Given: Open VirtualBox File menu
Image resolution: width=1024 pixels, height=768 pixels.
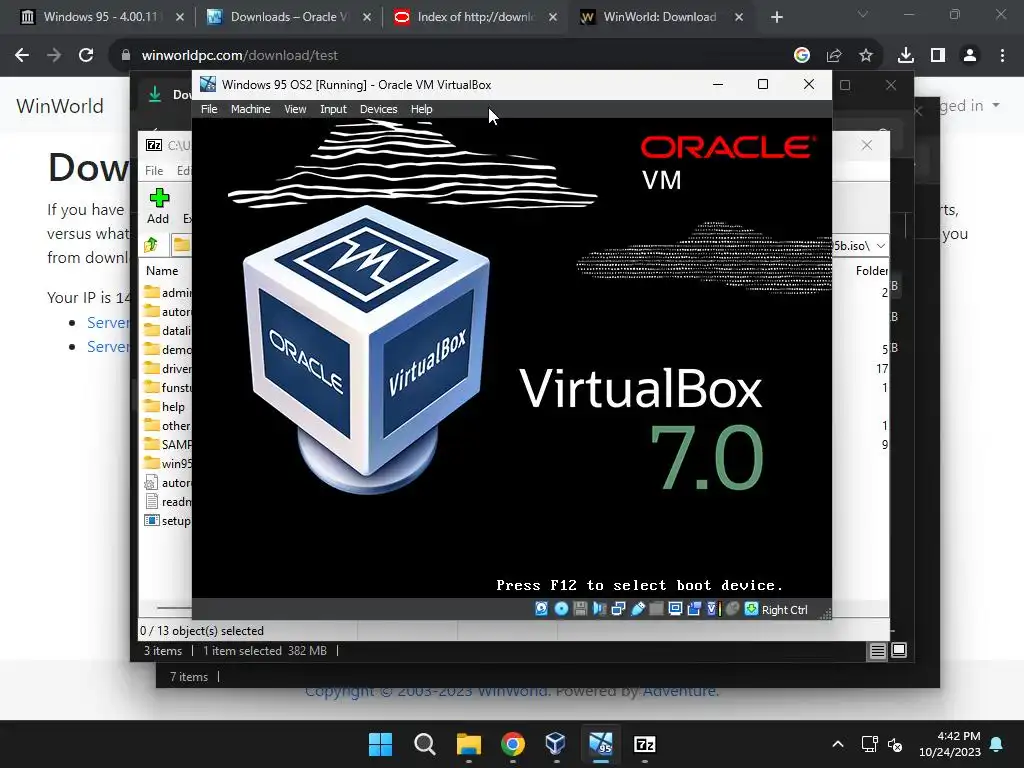Looking at the screenshot, I should click(x=209, y=109).
